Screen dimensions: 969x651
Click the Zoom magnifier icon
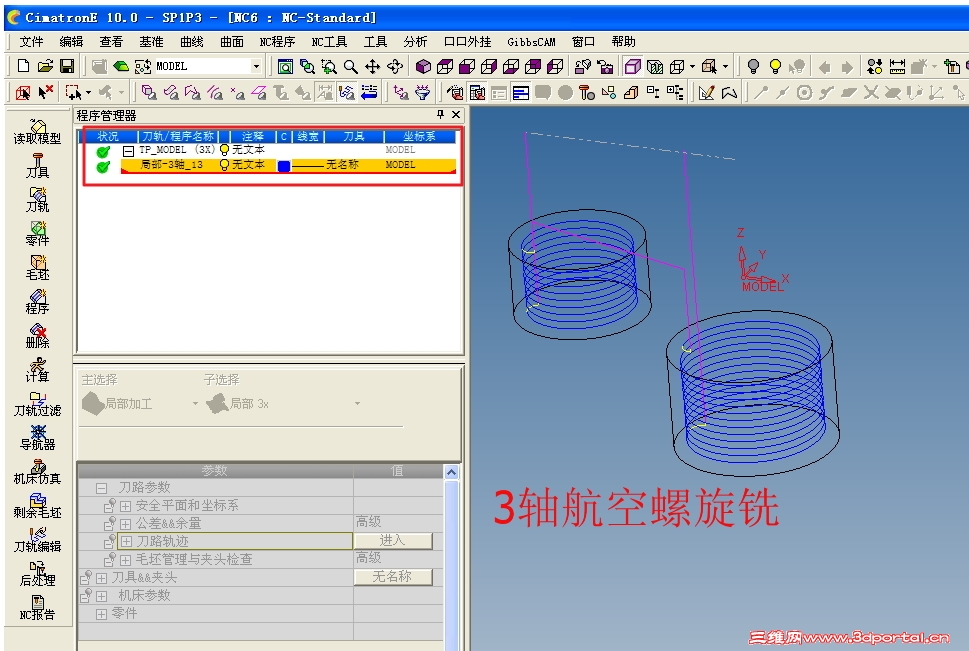click(350, 66)
